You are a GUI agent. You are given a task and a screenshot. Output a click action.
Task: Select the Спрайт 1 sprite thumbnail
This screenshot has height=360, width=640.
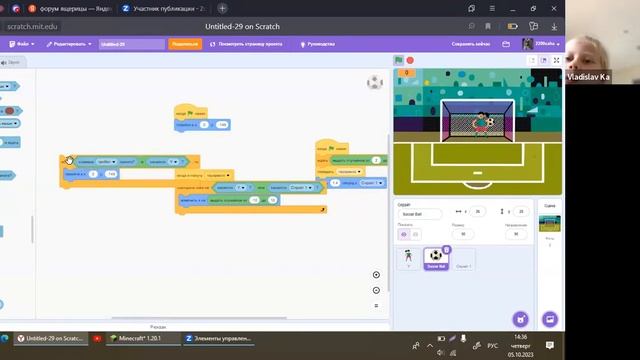click(463, 259)
